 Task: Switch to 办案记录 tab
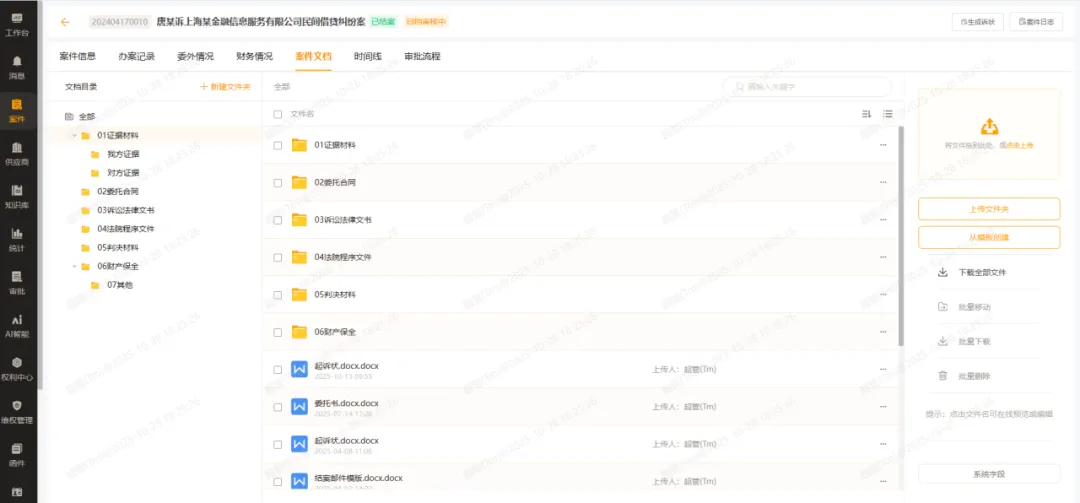pos(136,57)
